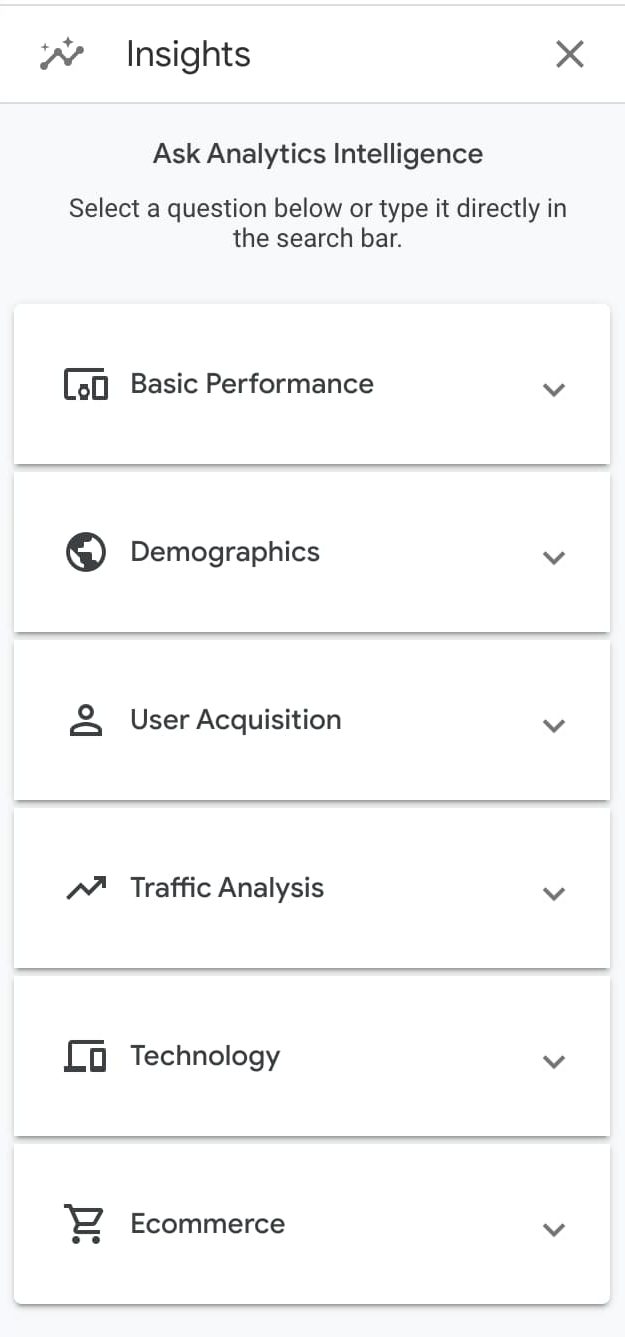The width and height of the screenshot is (625, 1337).
Task: Click the Basic Performance devices icon
Action: click(86, 385)
